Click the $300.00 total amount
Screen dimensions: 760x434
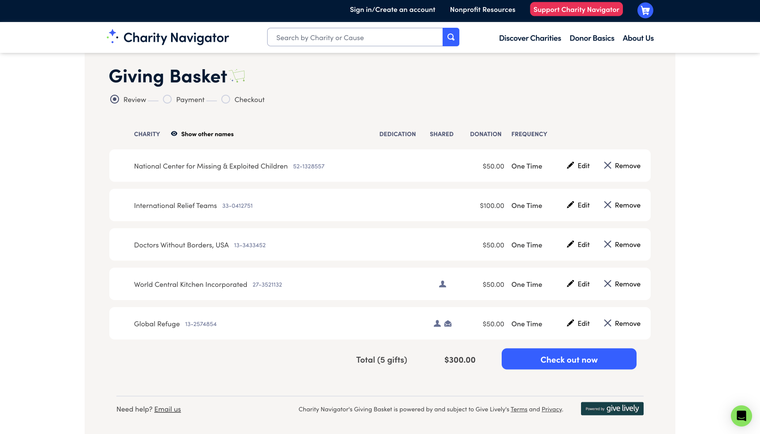460,360
